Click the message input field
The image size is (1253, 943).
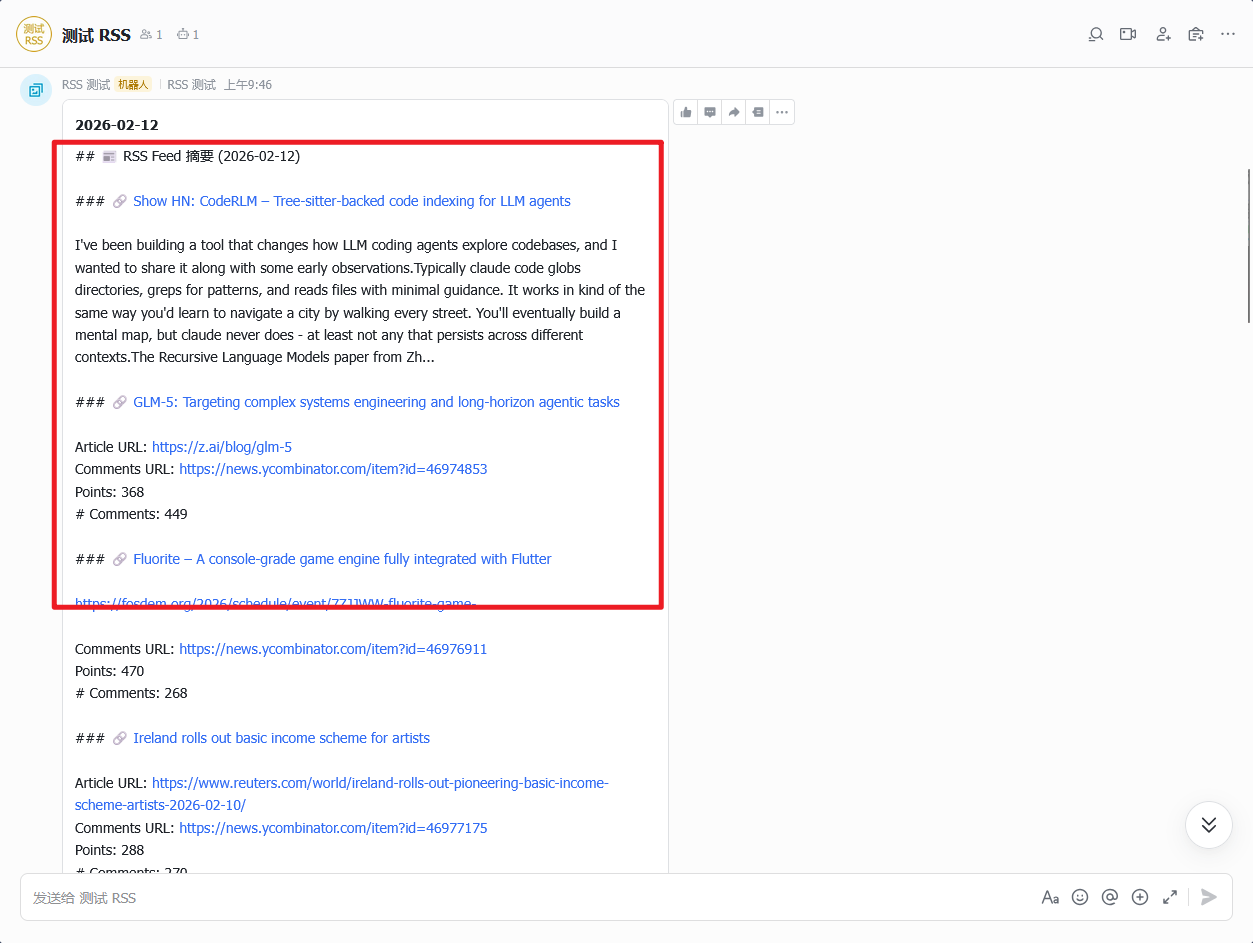[530, 897]
